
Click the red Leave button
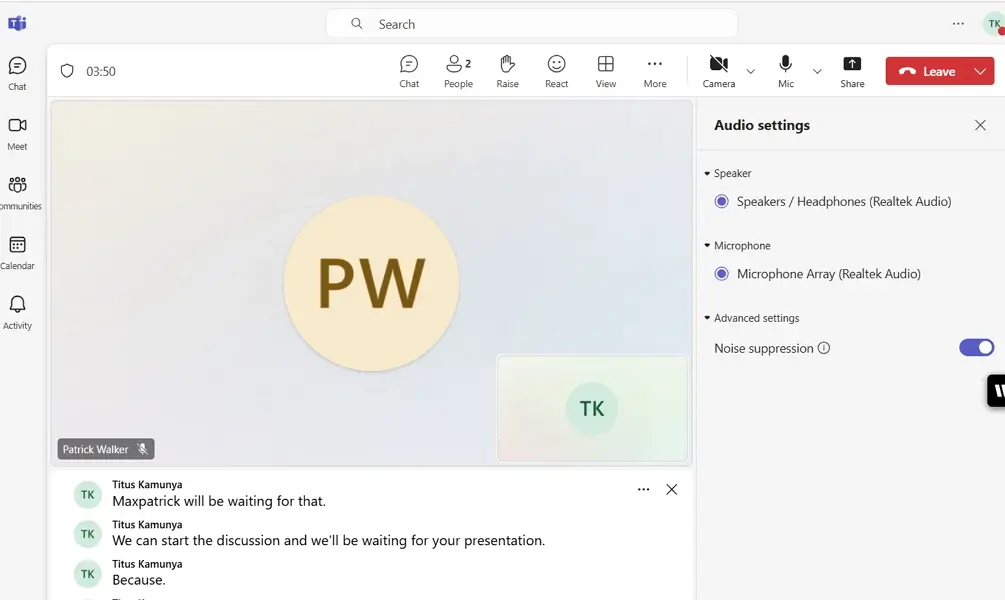click(x=927, y=71)
